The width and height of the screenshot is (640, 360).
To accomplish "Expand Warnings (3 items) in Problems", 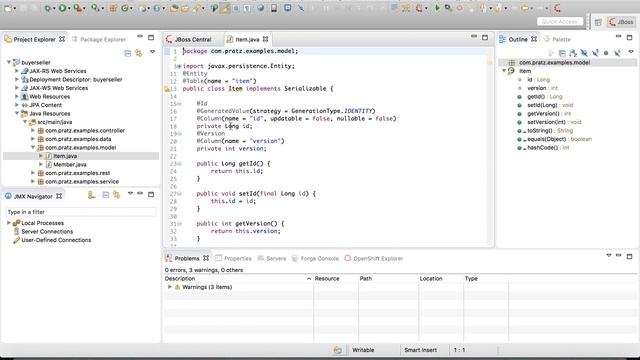I will click(x=170, y=287).
